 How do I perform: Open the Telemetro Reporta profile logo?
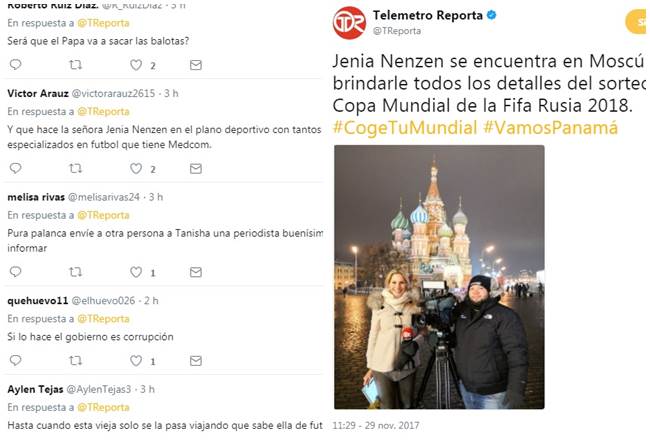pyautogui.click(x=349, y=23)
